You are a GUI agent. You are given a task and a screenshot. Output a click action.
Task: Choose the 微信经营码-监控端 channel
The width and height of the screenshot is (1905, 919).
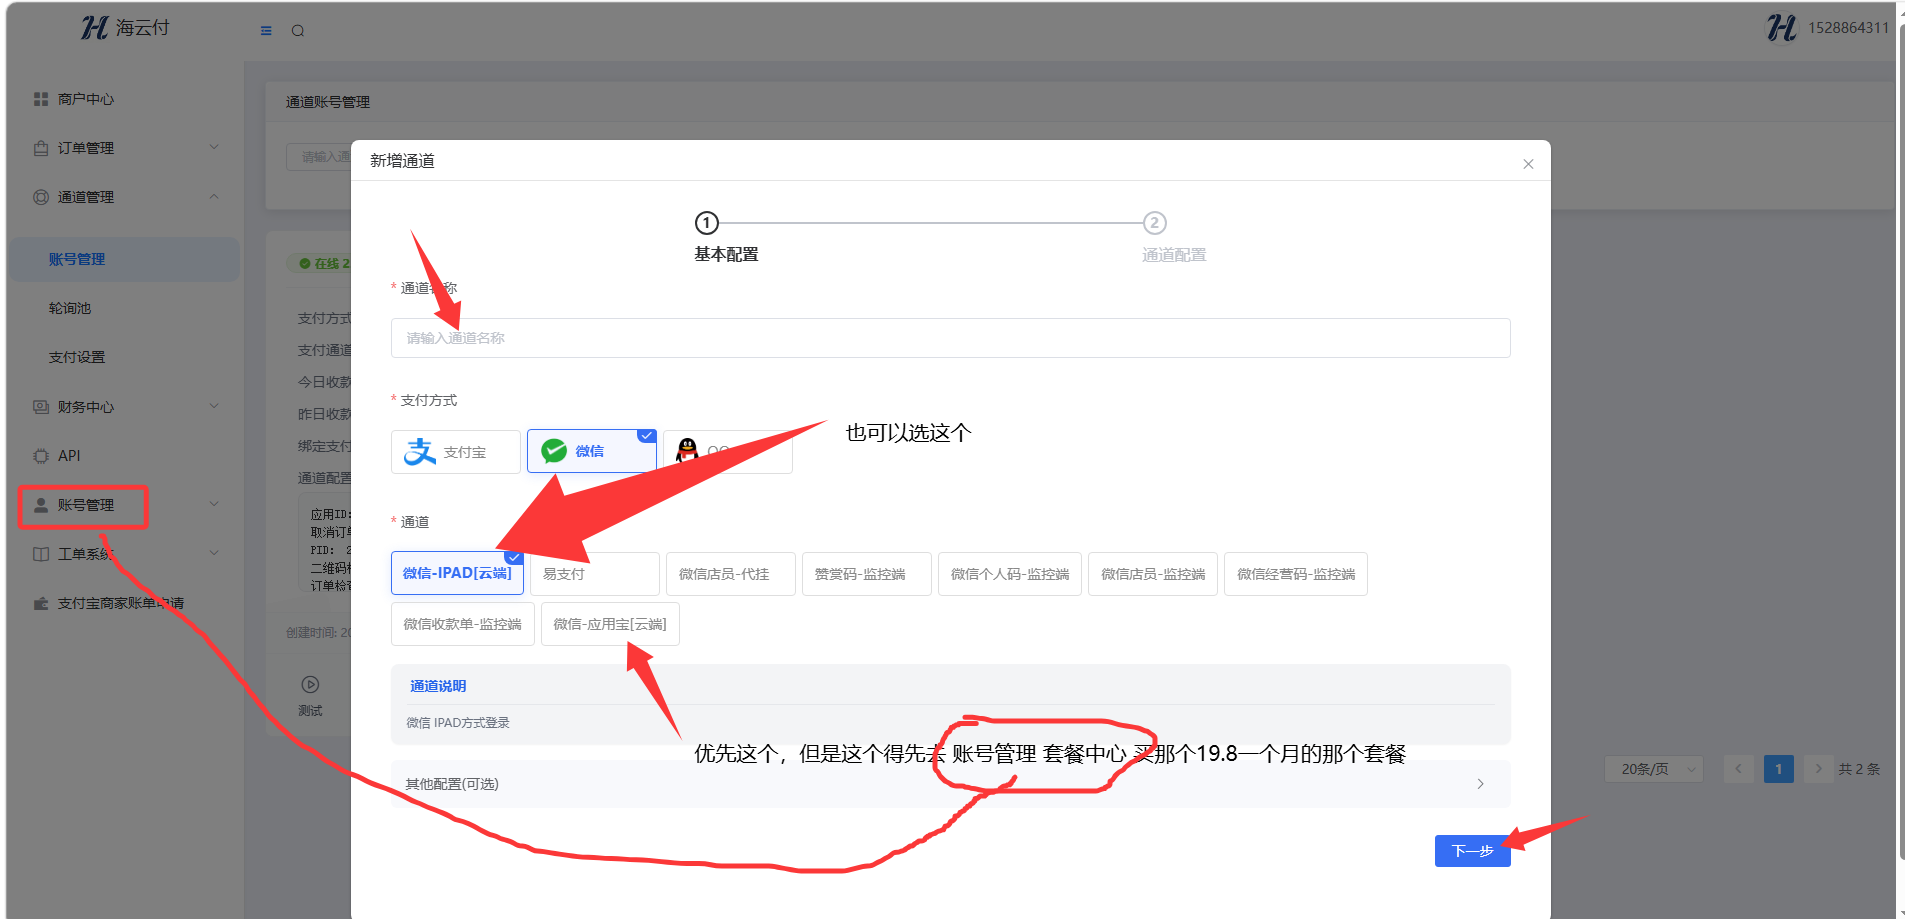point(1296,574)
